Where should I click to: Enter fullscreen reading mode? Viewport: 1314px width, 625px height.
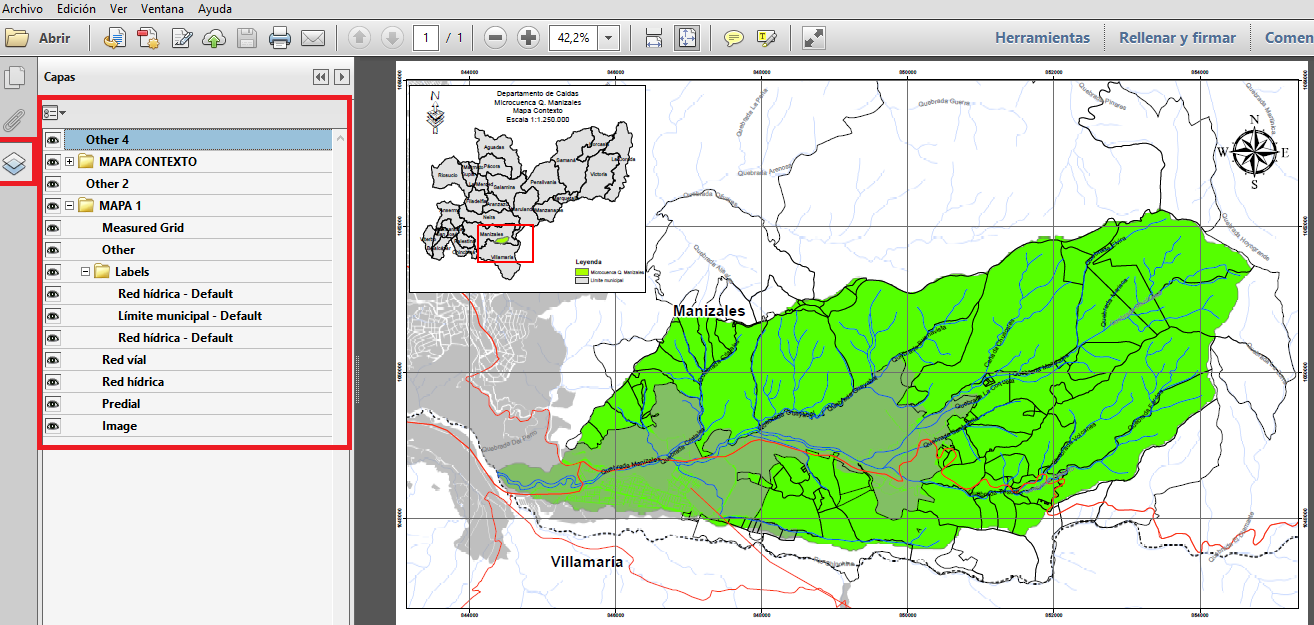(812, 37)
